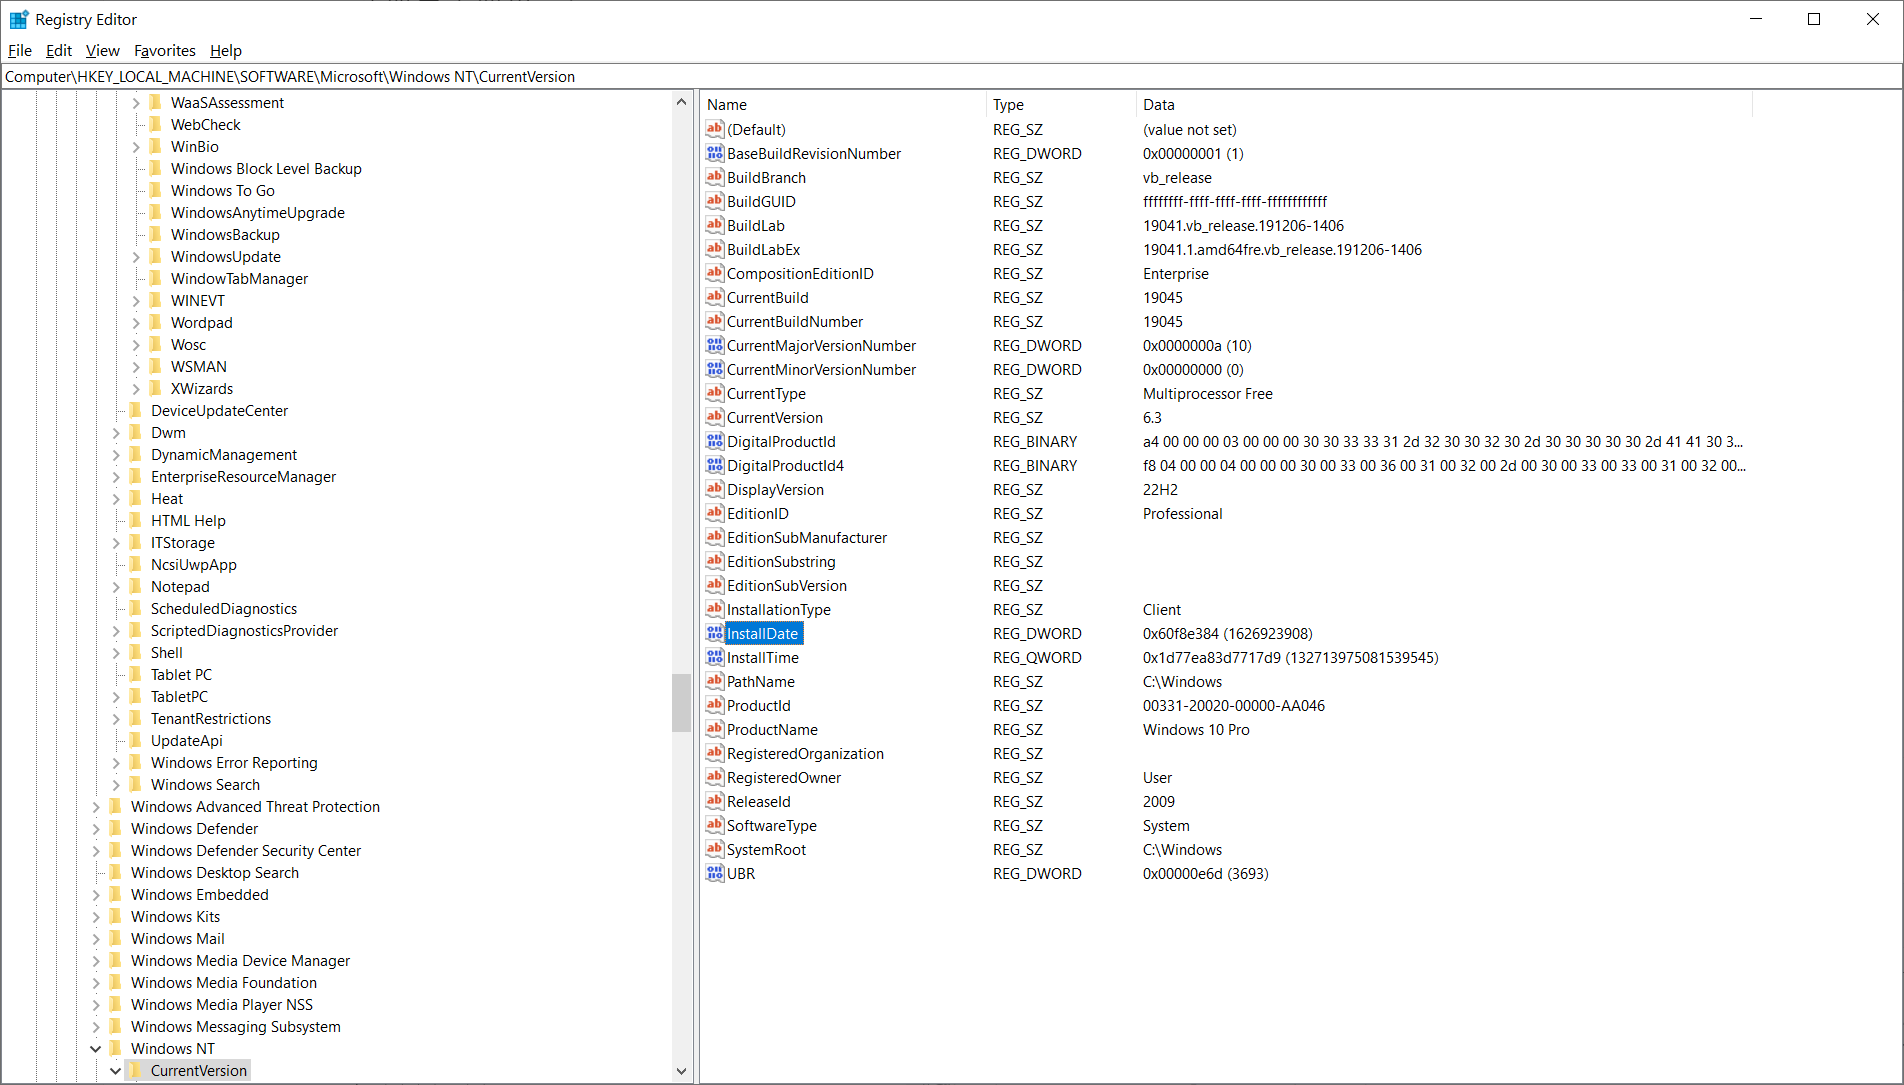The height and width of the screenshot is (1085, 1904).
Task: Click the Registry Editor title bar icon
Action: point(18,19)
